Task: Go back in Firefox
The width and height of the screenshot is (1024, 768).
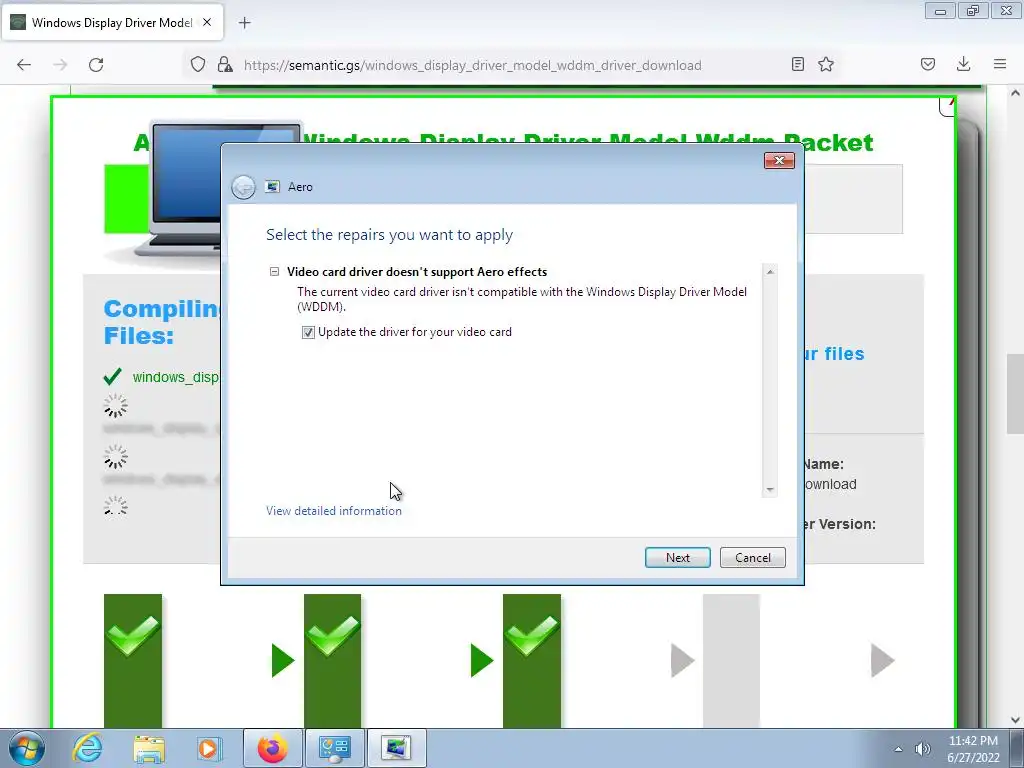Action: tap(24, 65)
